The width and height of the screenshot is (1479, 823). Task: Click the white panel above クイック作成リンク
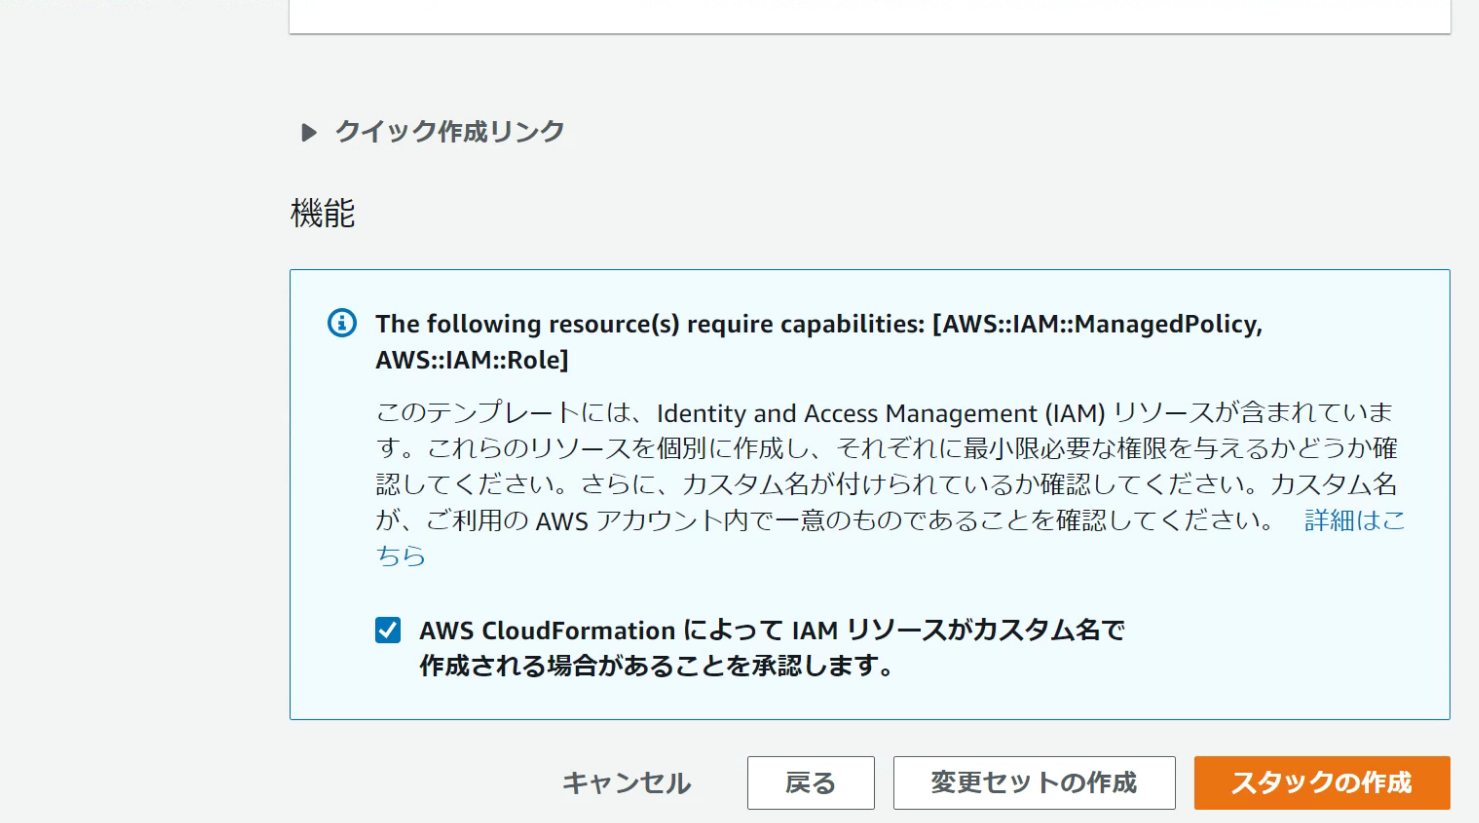(x=870, y=14)
